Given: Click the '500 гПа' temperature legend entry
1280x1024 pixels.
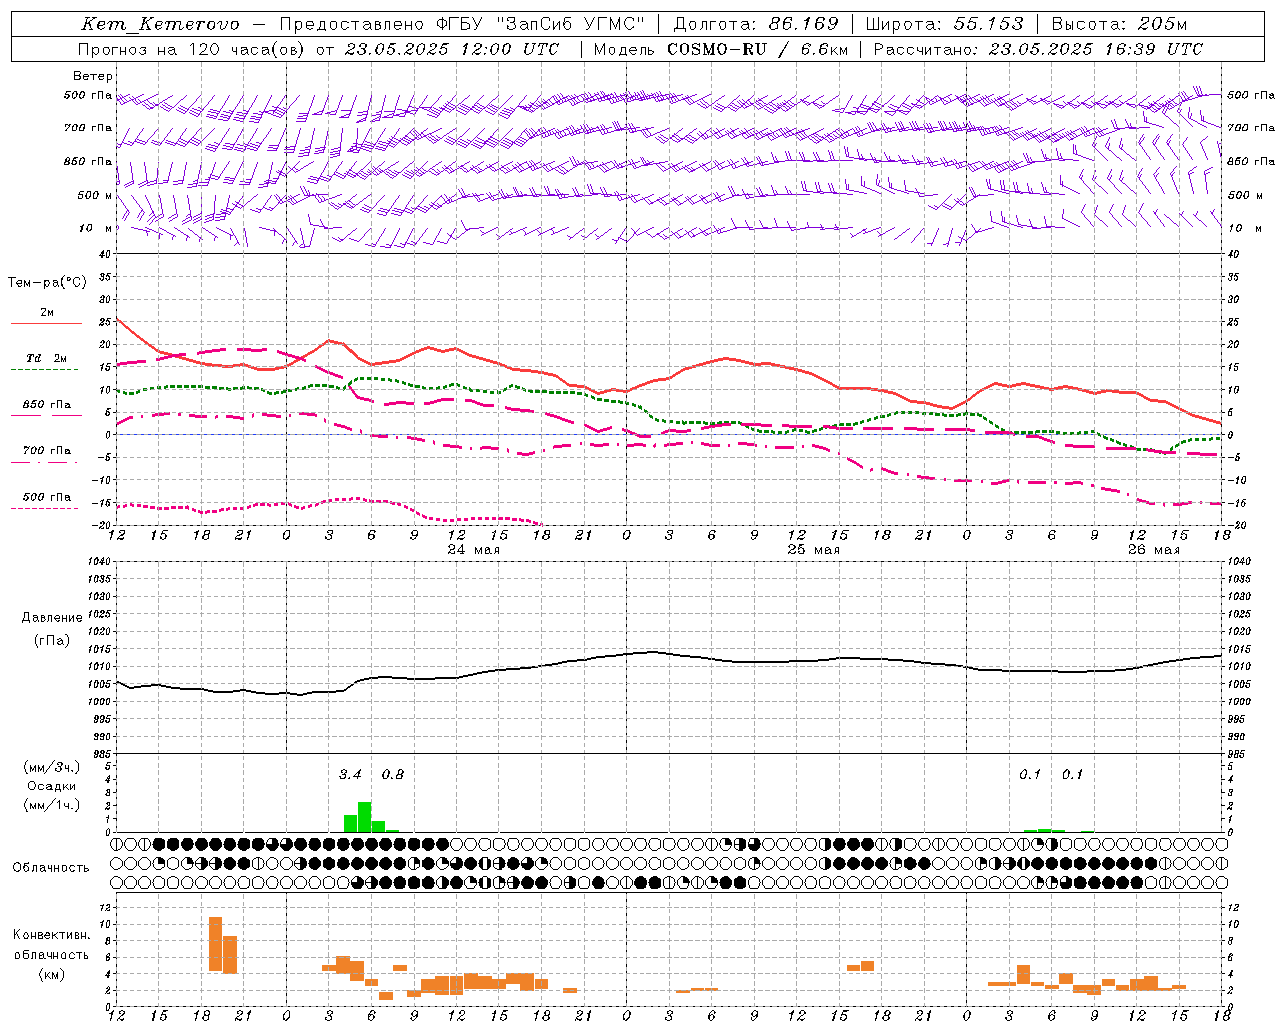Looking at the screenshot, I should pyautogui.click(x=46, y=497).
